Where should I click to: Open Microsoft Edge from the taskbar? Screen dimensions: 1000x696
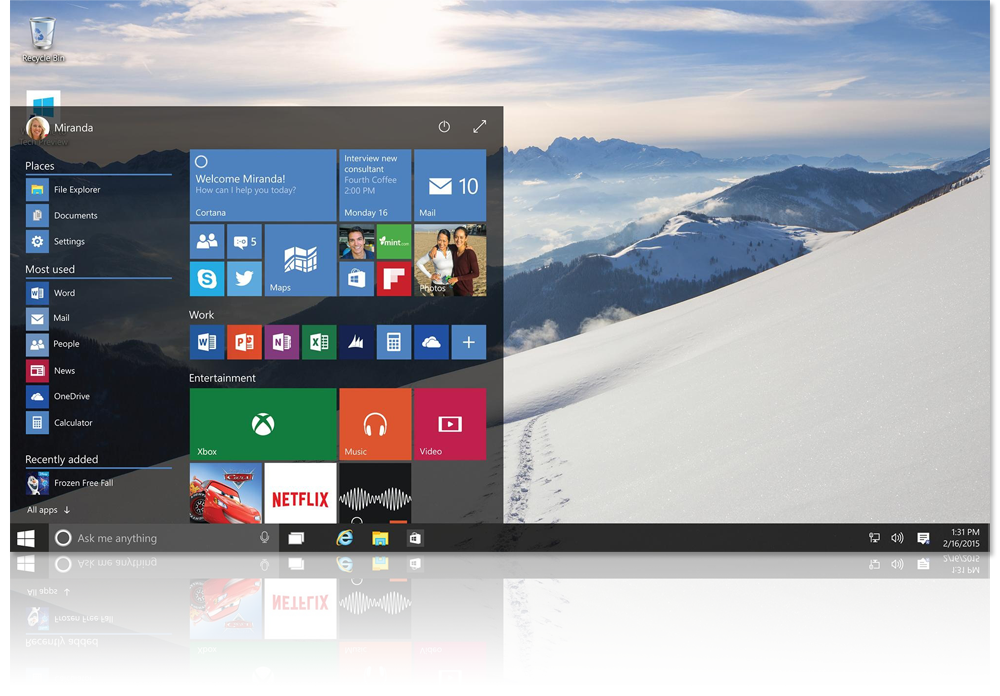coord(345,537)
